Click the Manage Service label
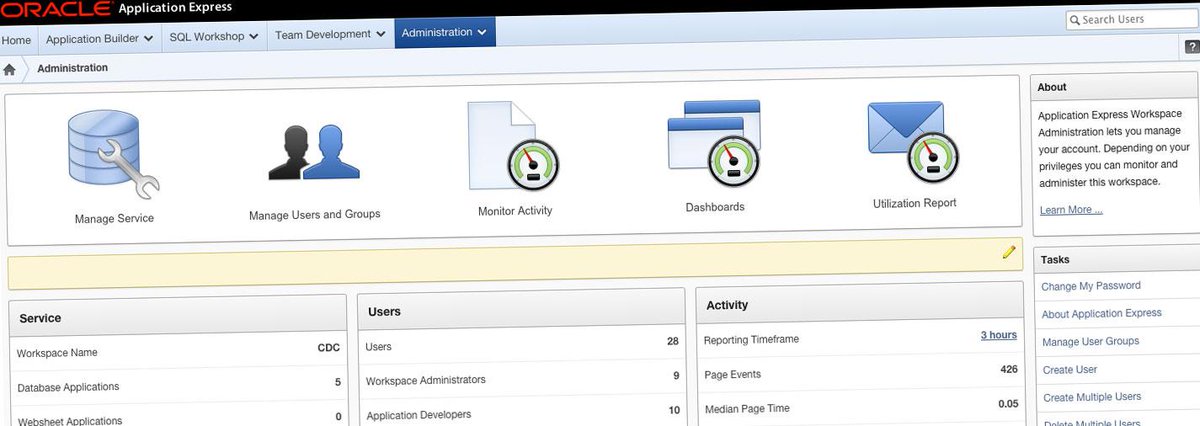 click(114, 218)
